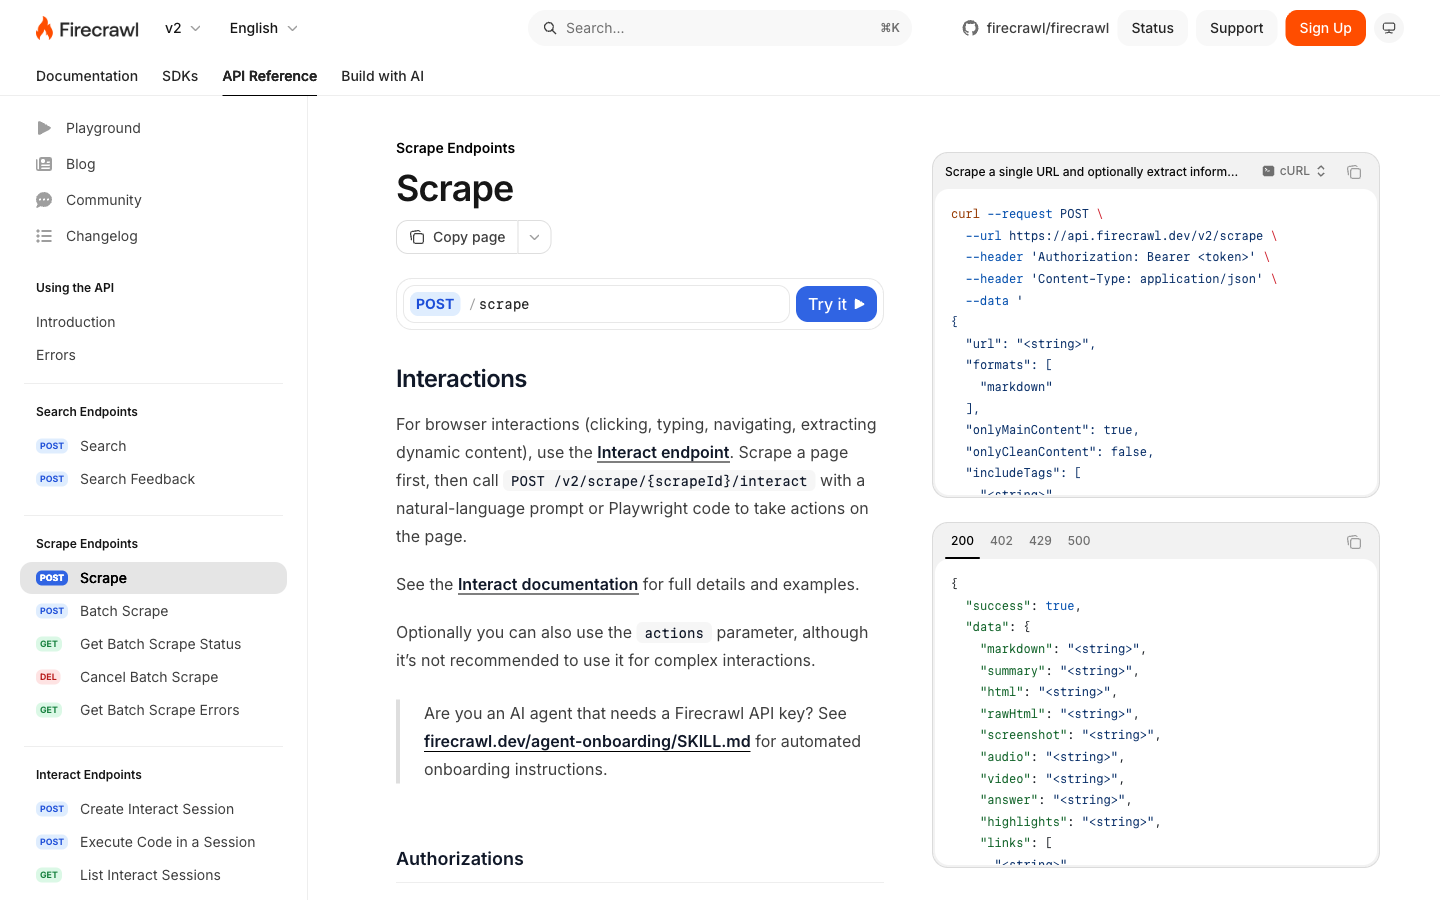Toggle the theme display mode icon

pyautogui.click(x=1389, y=28)
